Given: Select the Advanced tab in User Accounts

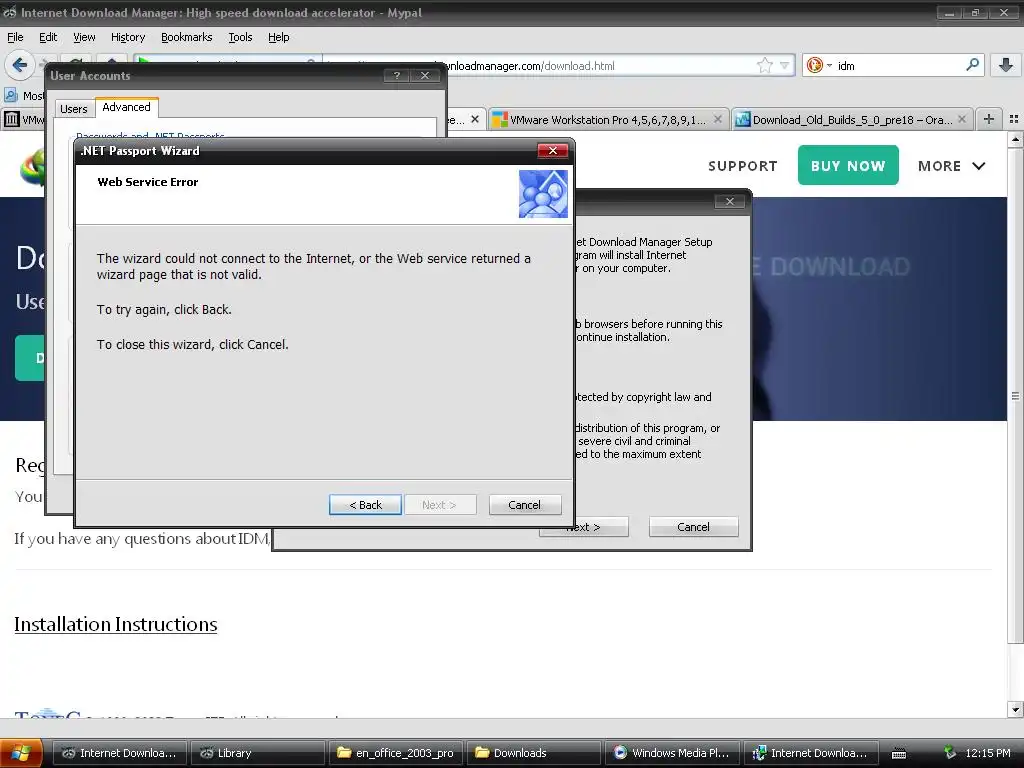Looking at the screenshot, I should [x=127, y=107].
